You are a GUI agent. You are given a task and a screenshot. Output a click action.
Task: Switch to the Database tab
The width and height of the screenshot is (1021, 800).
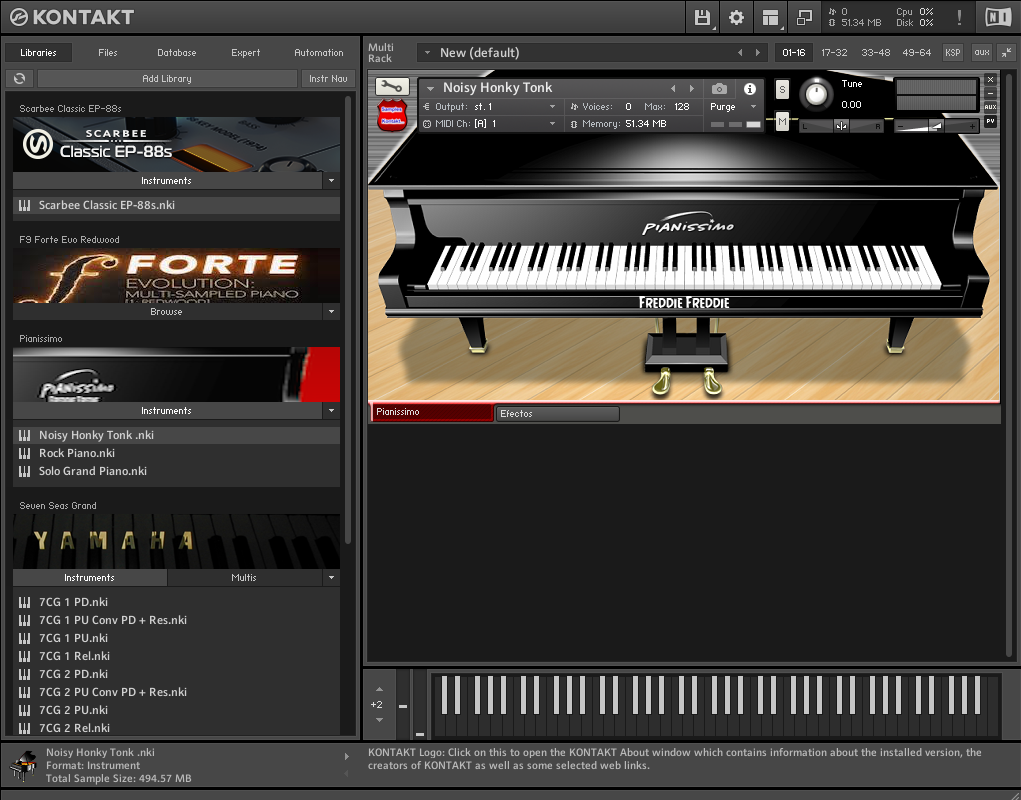point(176,53)
